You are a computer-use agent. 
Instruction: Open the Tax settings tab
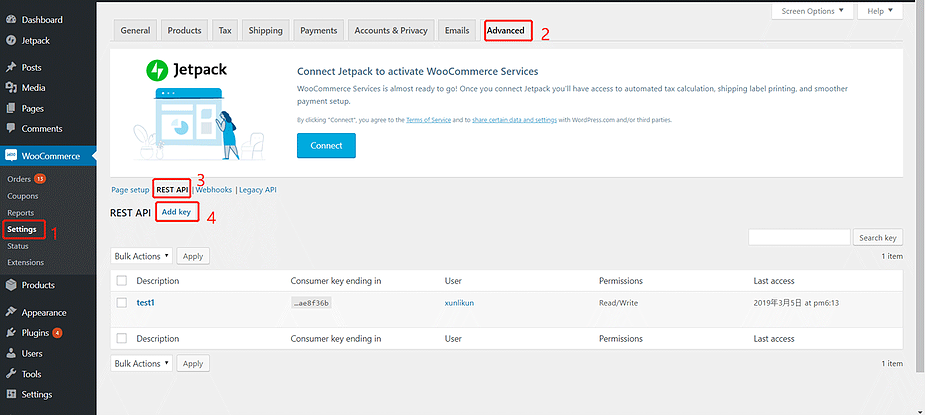click(x=225, y=30)
